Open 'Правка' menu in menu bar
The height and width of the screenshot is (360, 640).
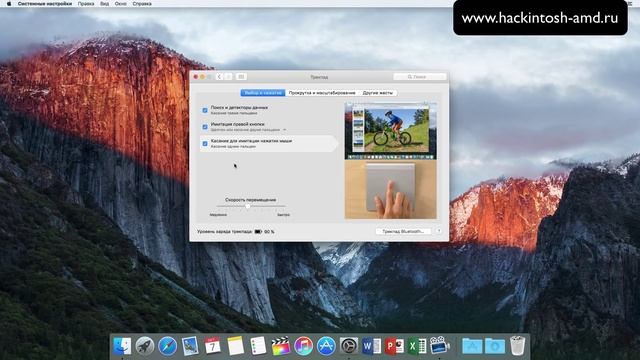[86, 4]
